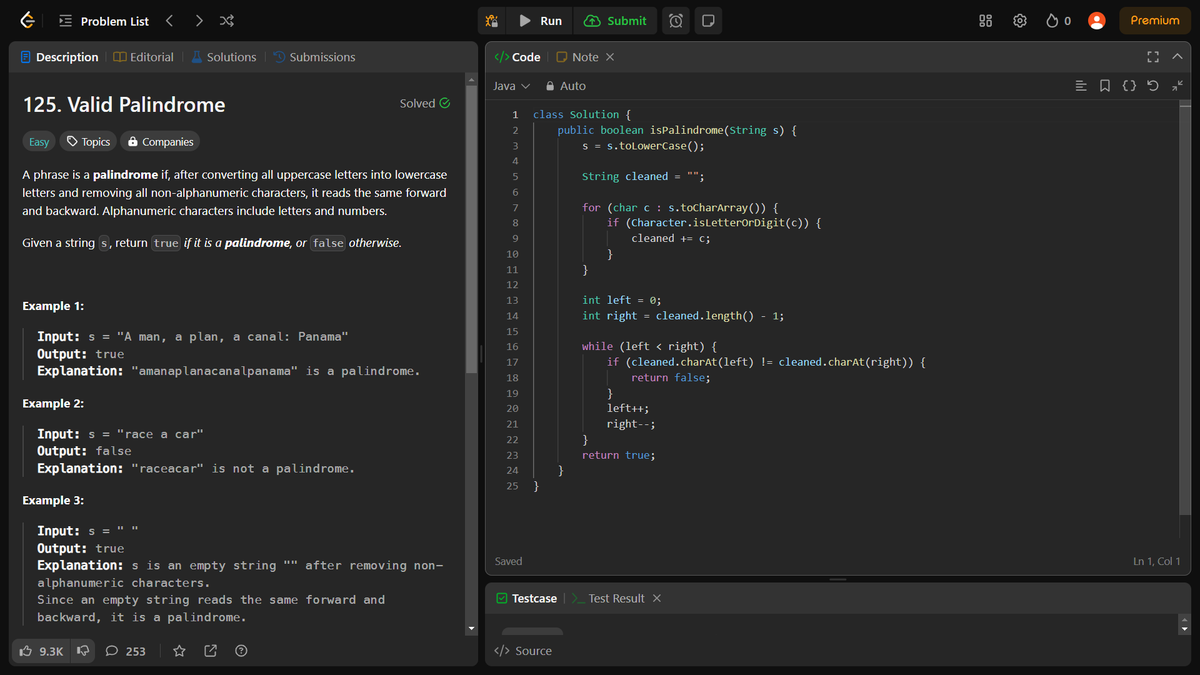Click code line number 16
1200x675 pixels.
512,346
